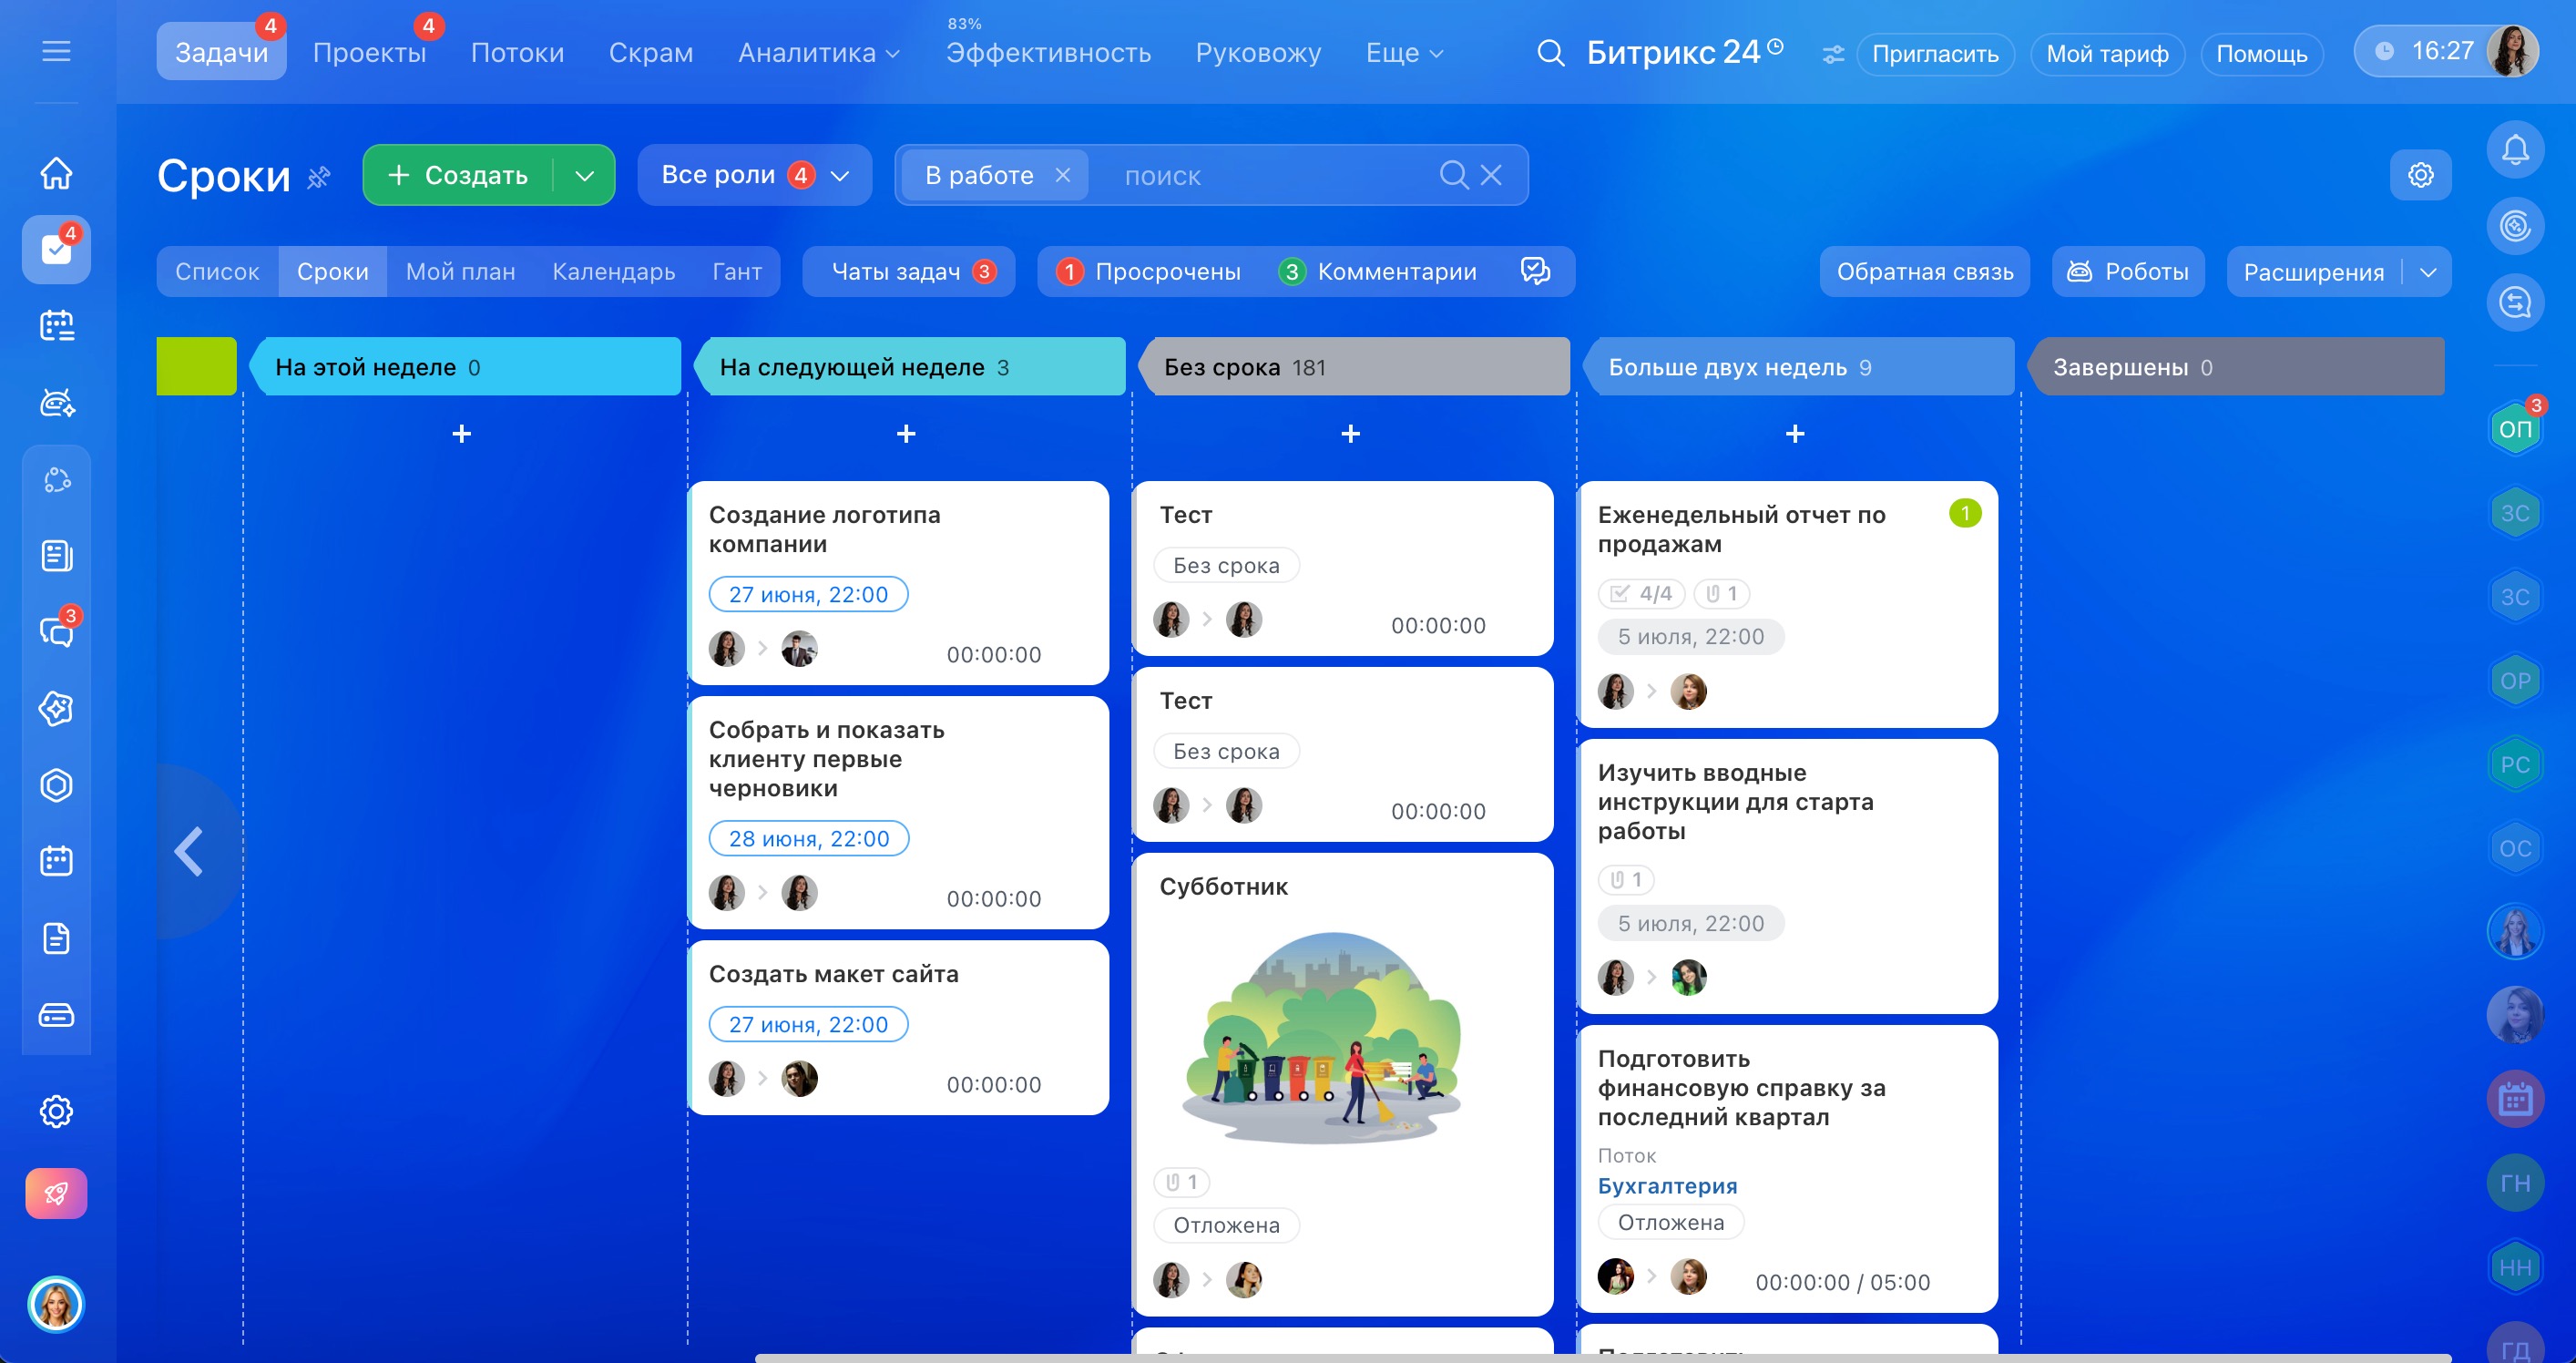
Task: Add a task in Больше двух недель column
Action: [x=1795, y=434]
